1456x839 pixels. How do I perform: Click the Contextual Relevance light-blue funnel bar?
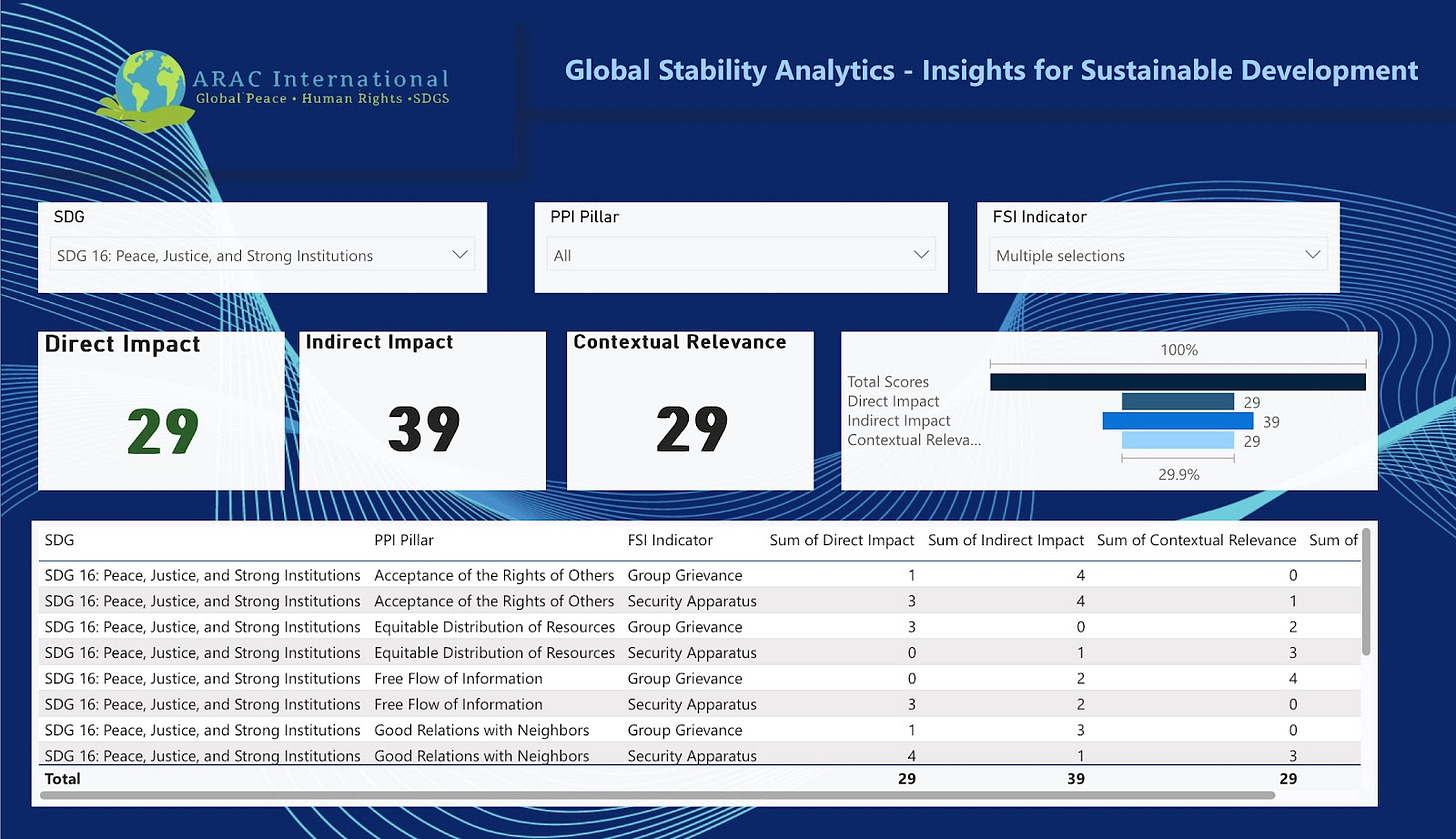[1177, 440]
